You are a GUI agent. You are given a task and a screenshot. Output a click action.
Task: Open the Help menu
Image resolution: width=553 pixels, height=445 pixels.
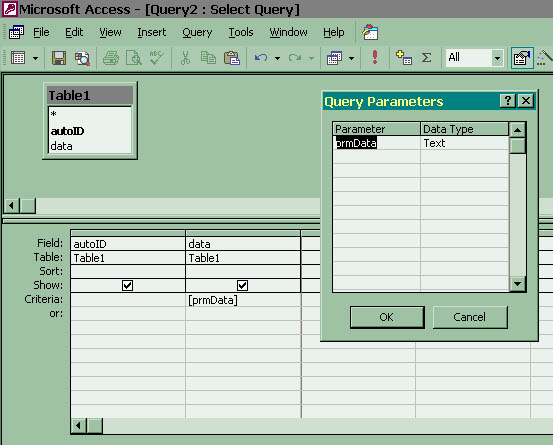334,32
